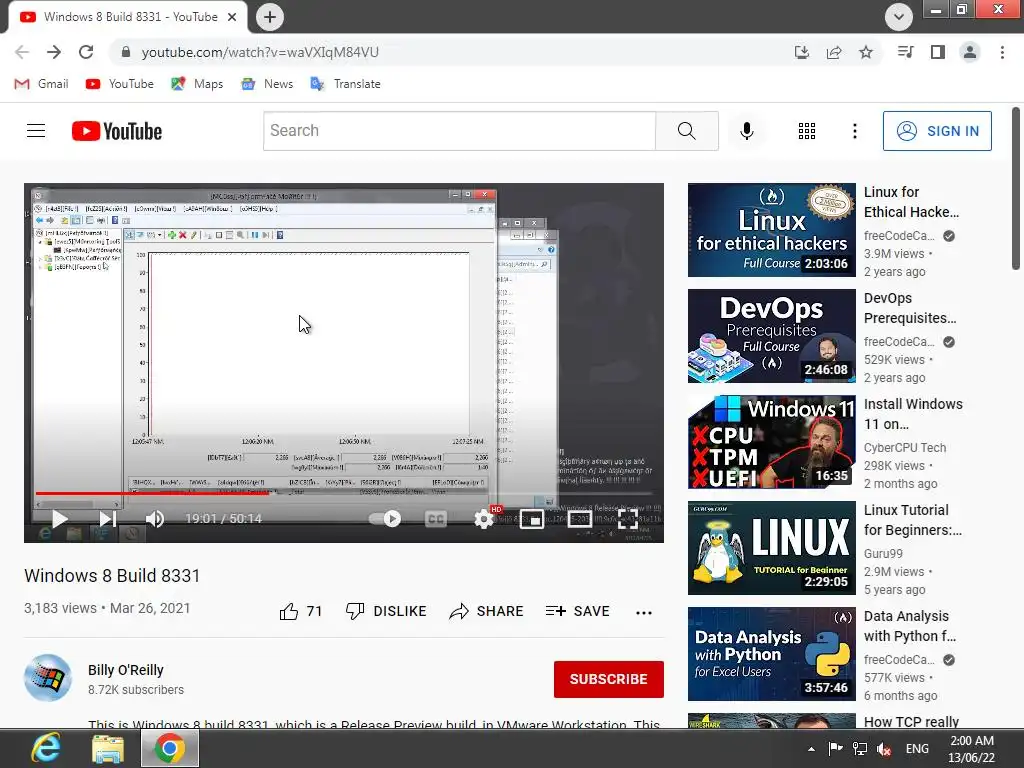Viewport: 1024px width, 768px height.
Task: Like the video with thumbs up
Action: tap(300, 611)
